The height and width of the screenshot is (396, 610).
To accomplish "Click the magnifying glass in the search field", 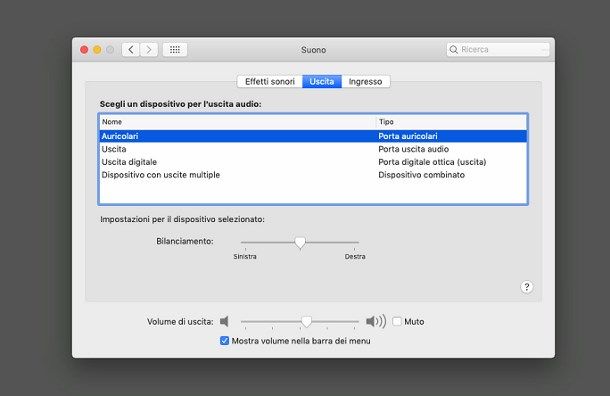I will coord(453,49).
